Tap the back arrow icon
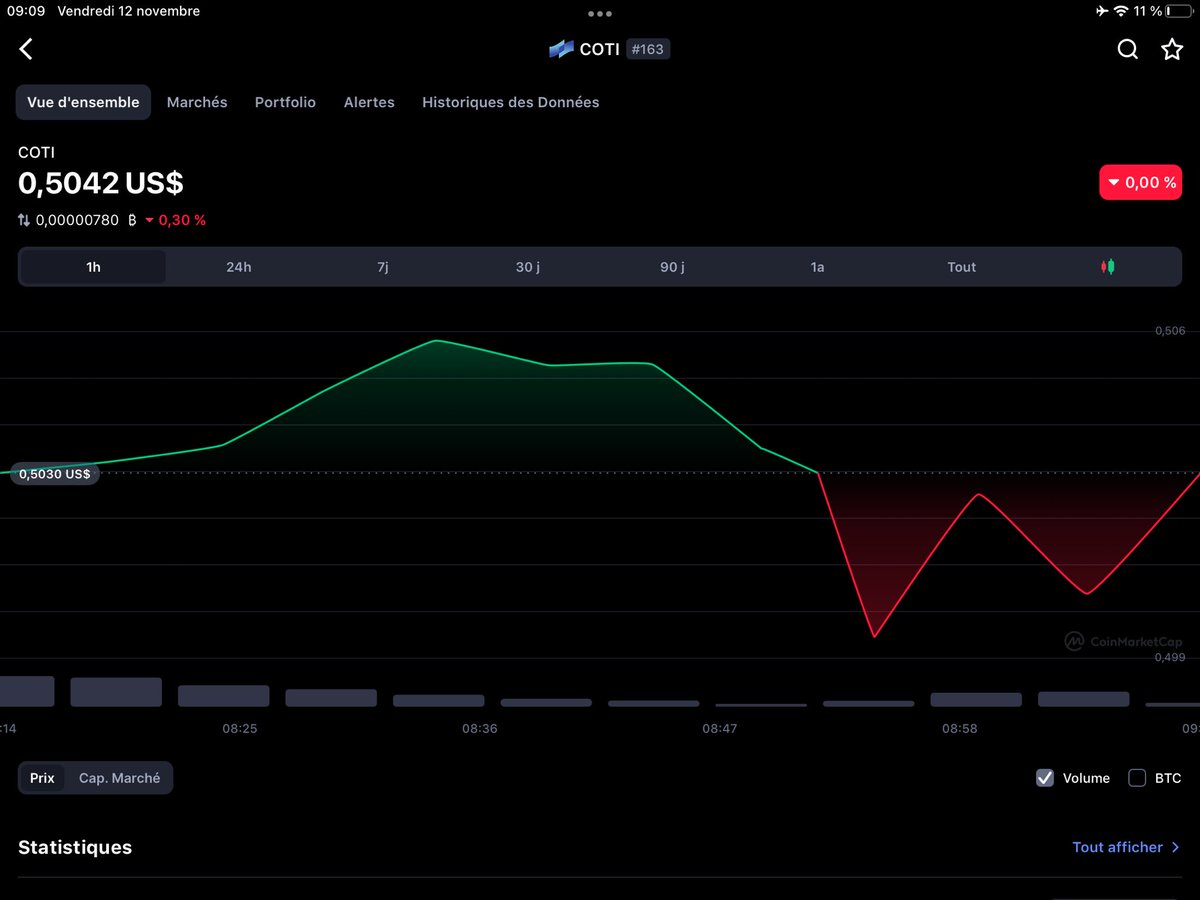Screen dimensions: 1200x900 click(26, 49)
